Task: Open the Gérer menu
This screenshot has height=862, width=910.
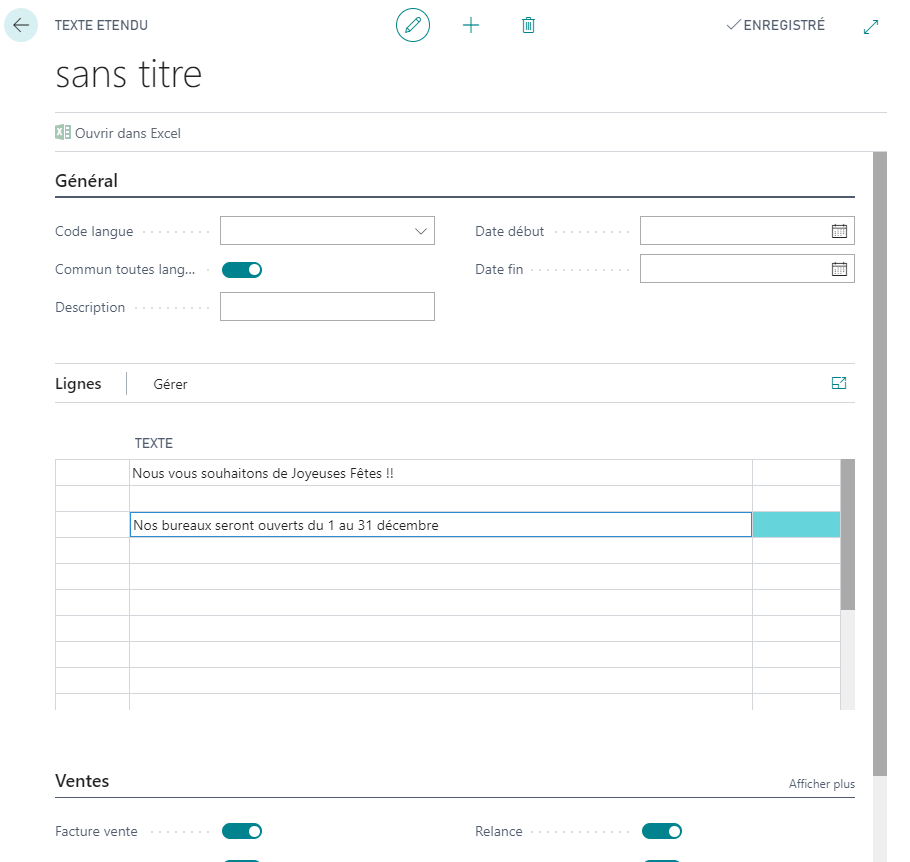Action: [170, 384]
